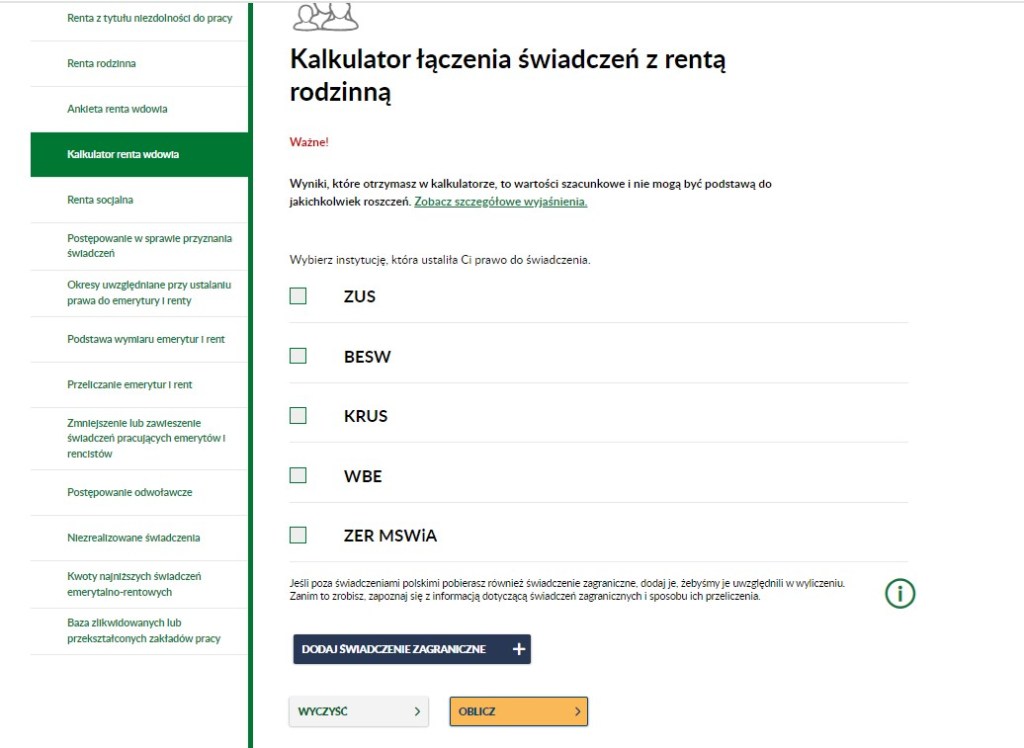The height and width of the screenshot is (748, 1024).
Task: Open the Renta socjalna section
Action: click(x=100, y=200)
